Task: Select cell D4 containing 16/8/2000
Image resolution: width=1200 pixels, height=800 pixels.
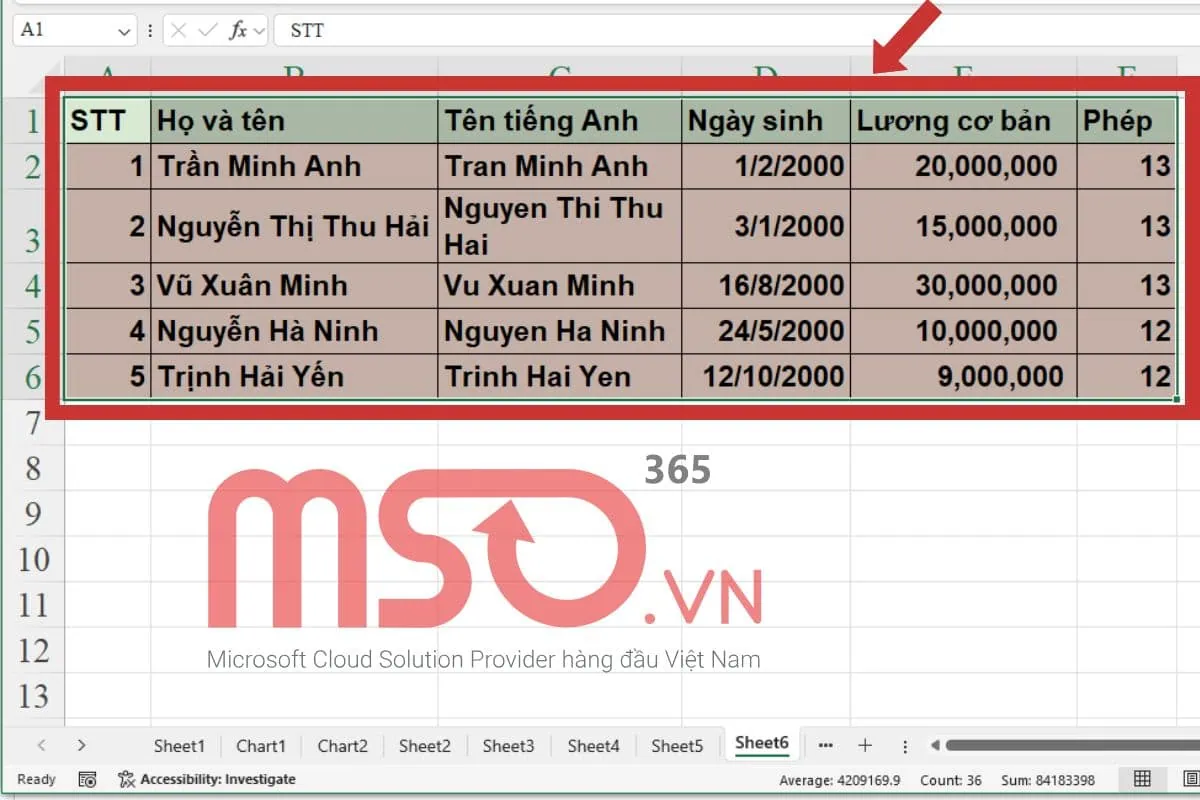Action: click(765, 286)
